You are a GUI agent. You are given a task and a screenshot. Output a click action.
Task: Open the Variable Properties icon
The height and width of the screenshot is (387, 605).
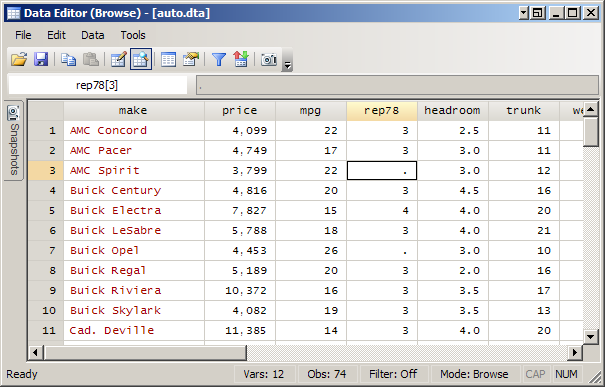[191, 59]
